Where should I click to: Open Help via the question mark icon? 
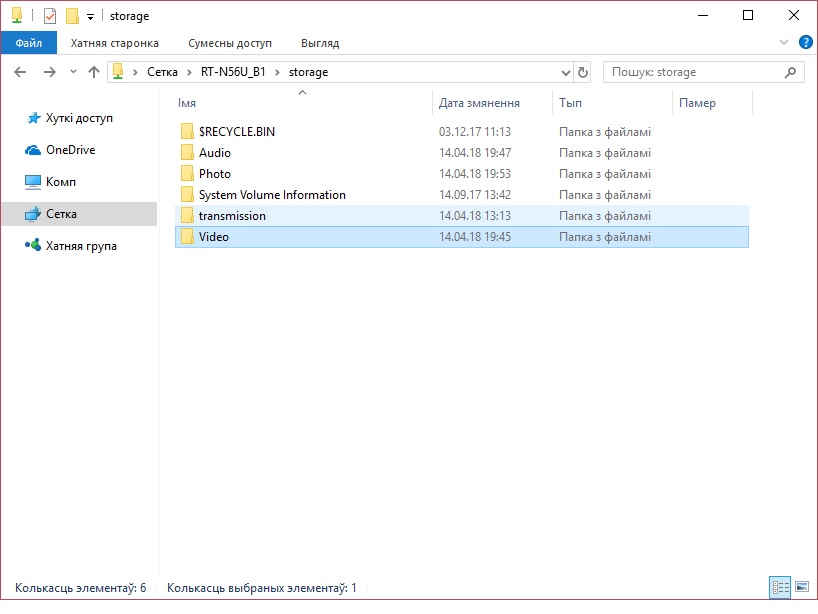click(x=805, y=43)
